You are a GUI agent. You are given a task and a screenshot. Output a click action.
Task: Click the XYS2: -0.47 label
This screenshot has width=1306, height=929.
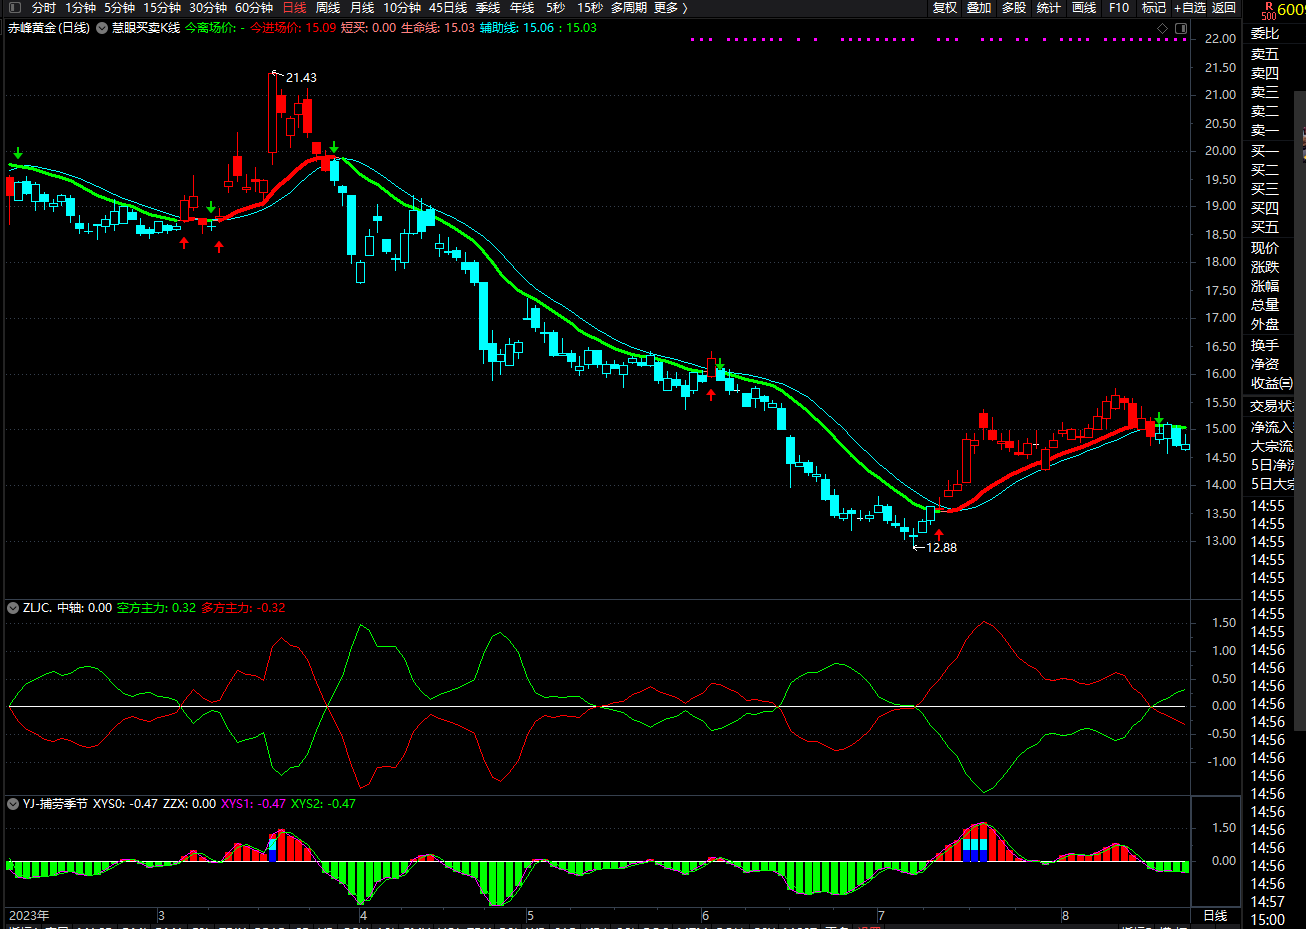(323, 803)
